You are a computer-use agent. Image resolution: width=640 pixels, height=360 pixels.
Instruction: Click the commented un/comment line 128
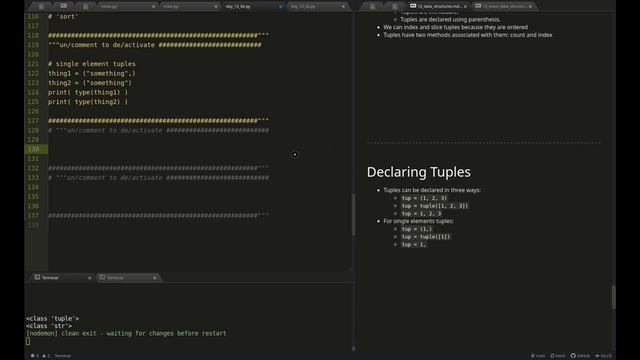(158, 131)
